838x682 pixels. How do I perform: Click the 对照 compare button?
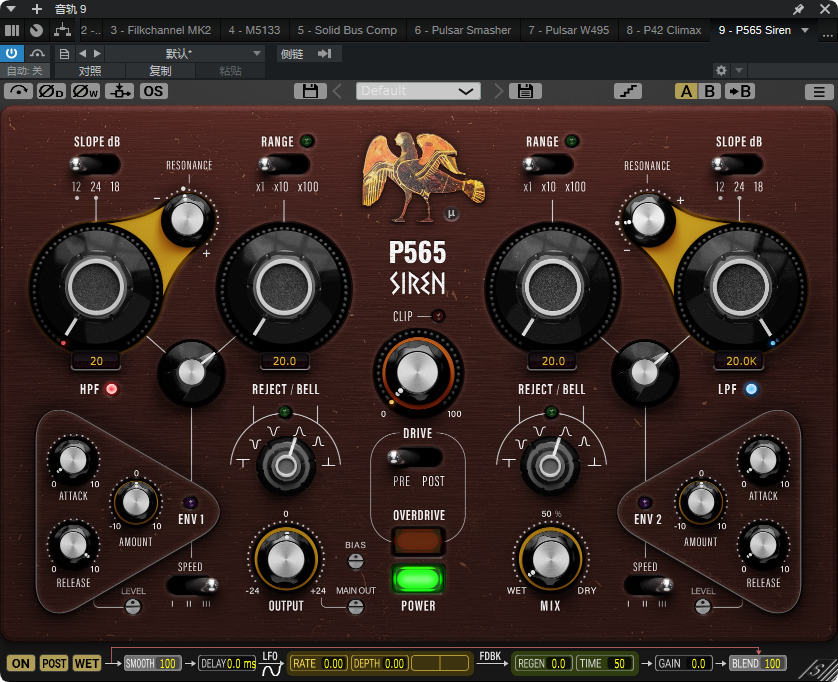[90, 71]
